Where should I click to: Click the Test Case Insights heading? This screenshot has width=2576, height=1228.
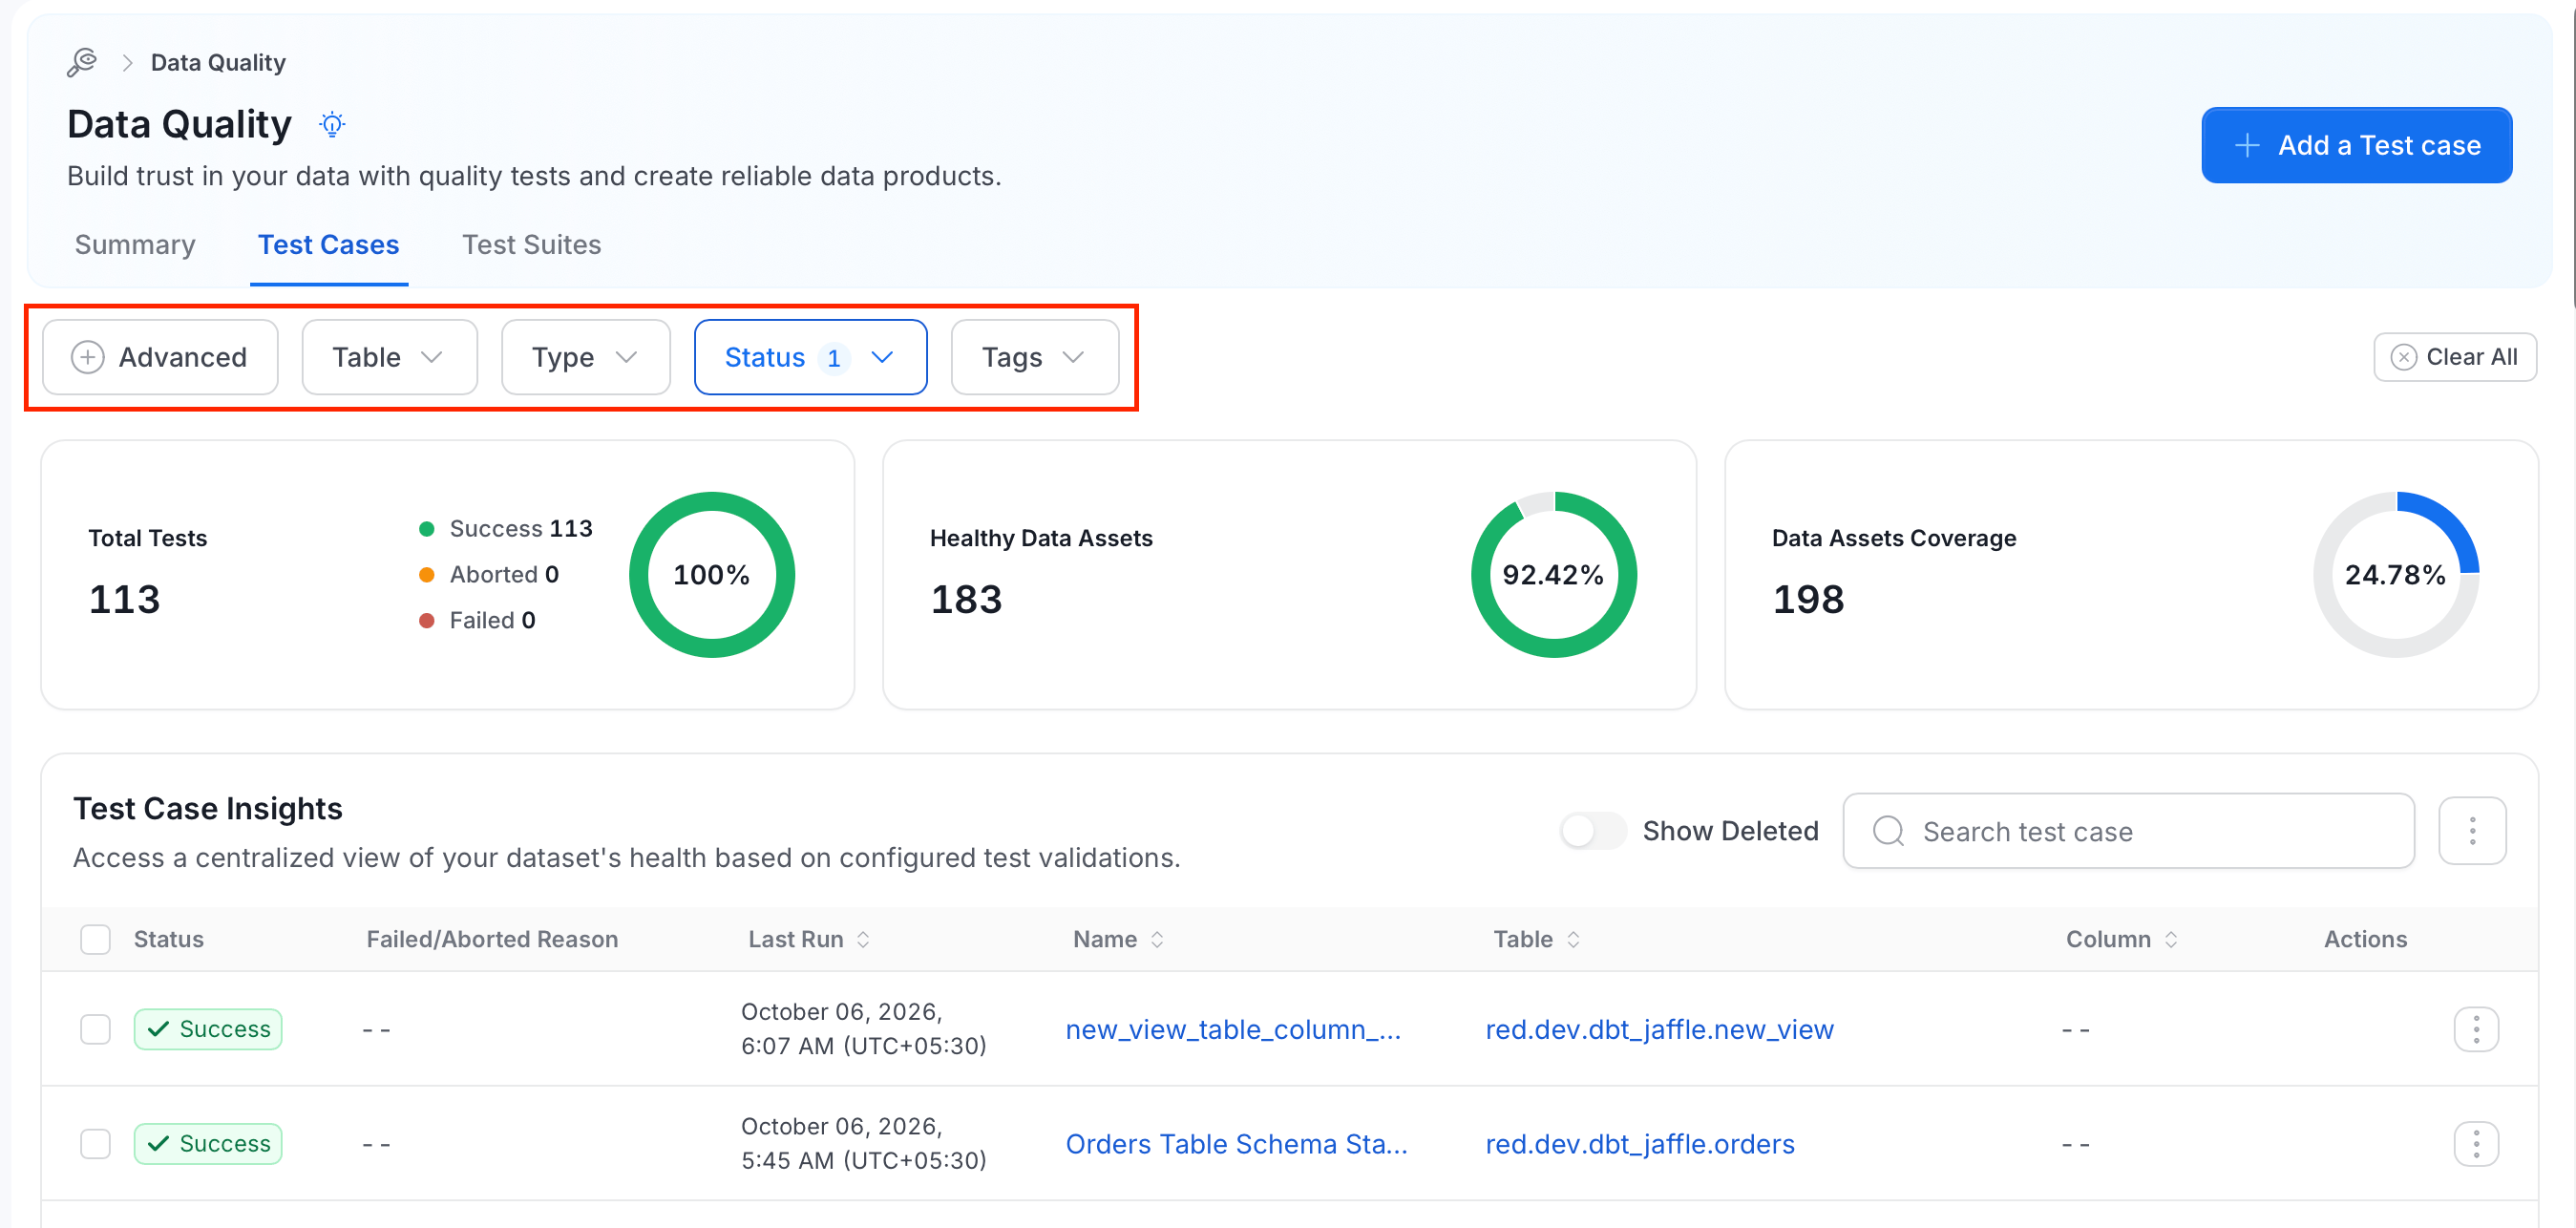pos(208,808)
